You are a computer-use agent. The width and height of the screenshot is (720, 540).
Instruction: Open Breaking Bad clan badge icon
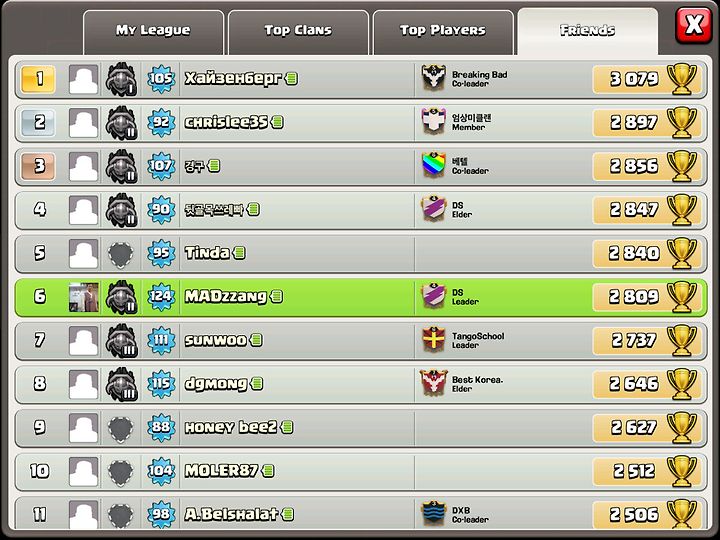(x=433, y=78)
